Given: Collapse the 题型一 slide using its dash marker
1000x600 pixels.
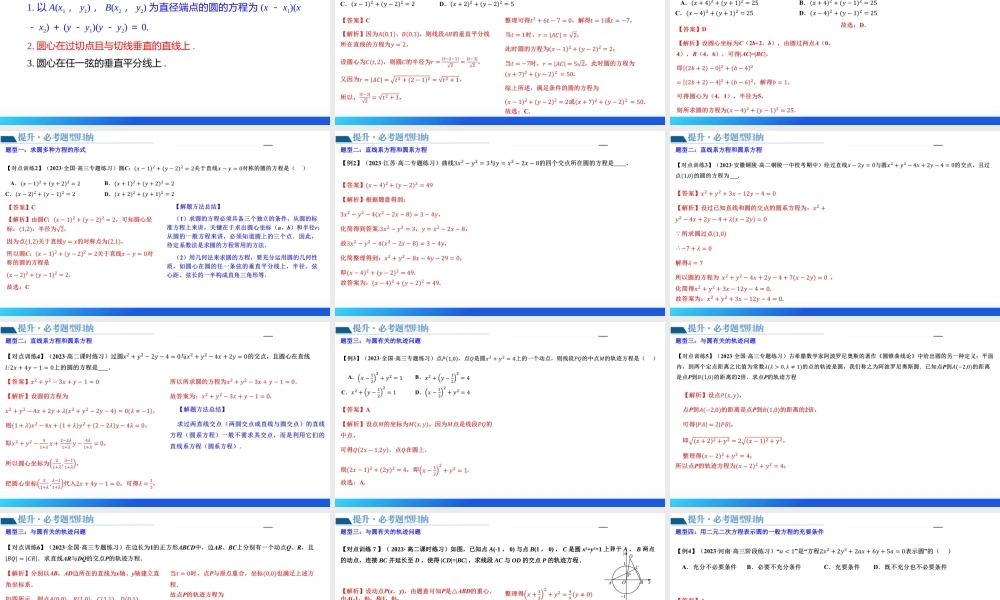Looking at the screenshot, I should [x=268, y=145].
